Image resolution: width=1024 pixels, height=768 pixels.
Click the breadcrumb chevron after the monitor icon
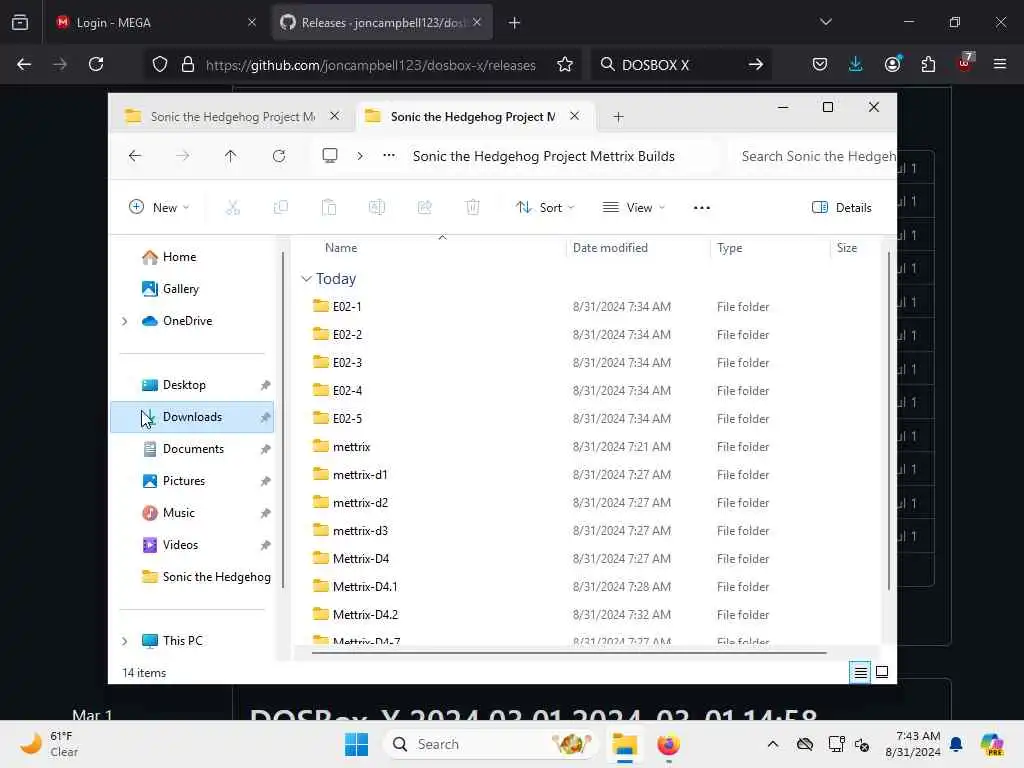coord(360,156)
